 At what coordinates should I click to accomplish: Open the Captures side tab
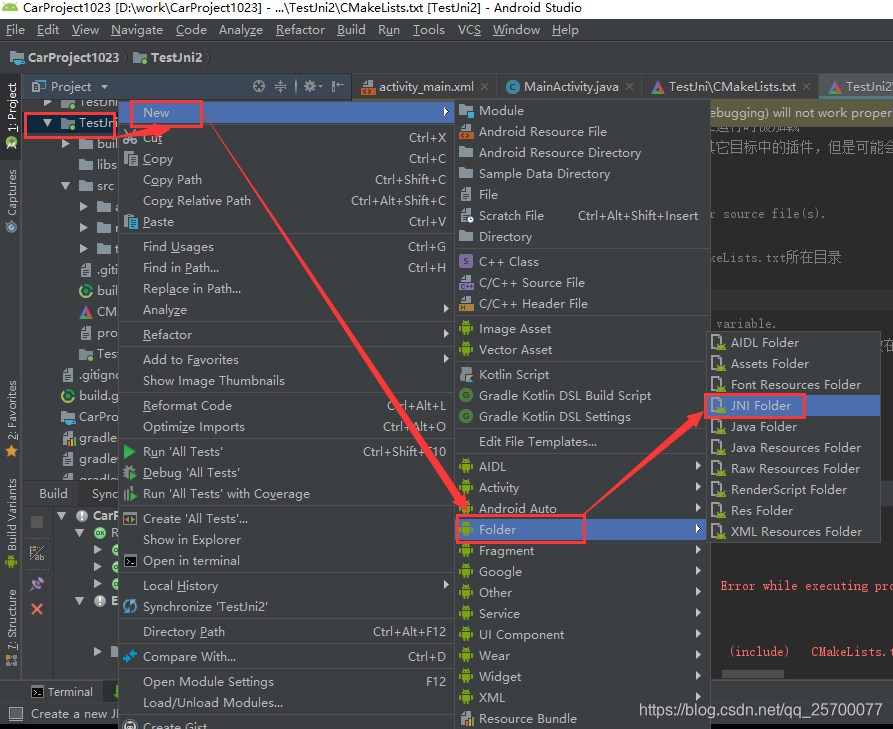[11, 200]
